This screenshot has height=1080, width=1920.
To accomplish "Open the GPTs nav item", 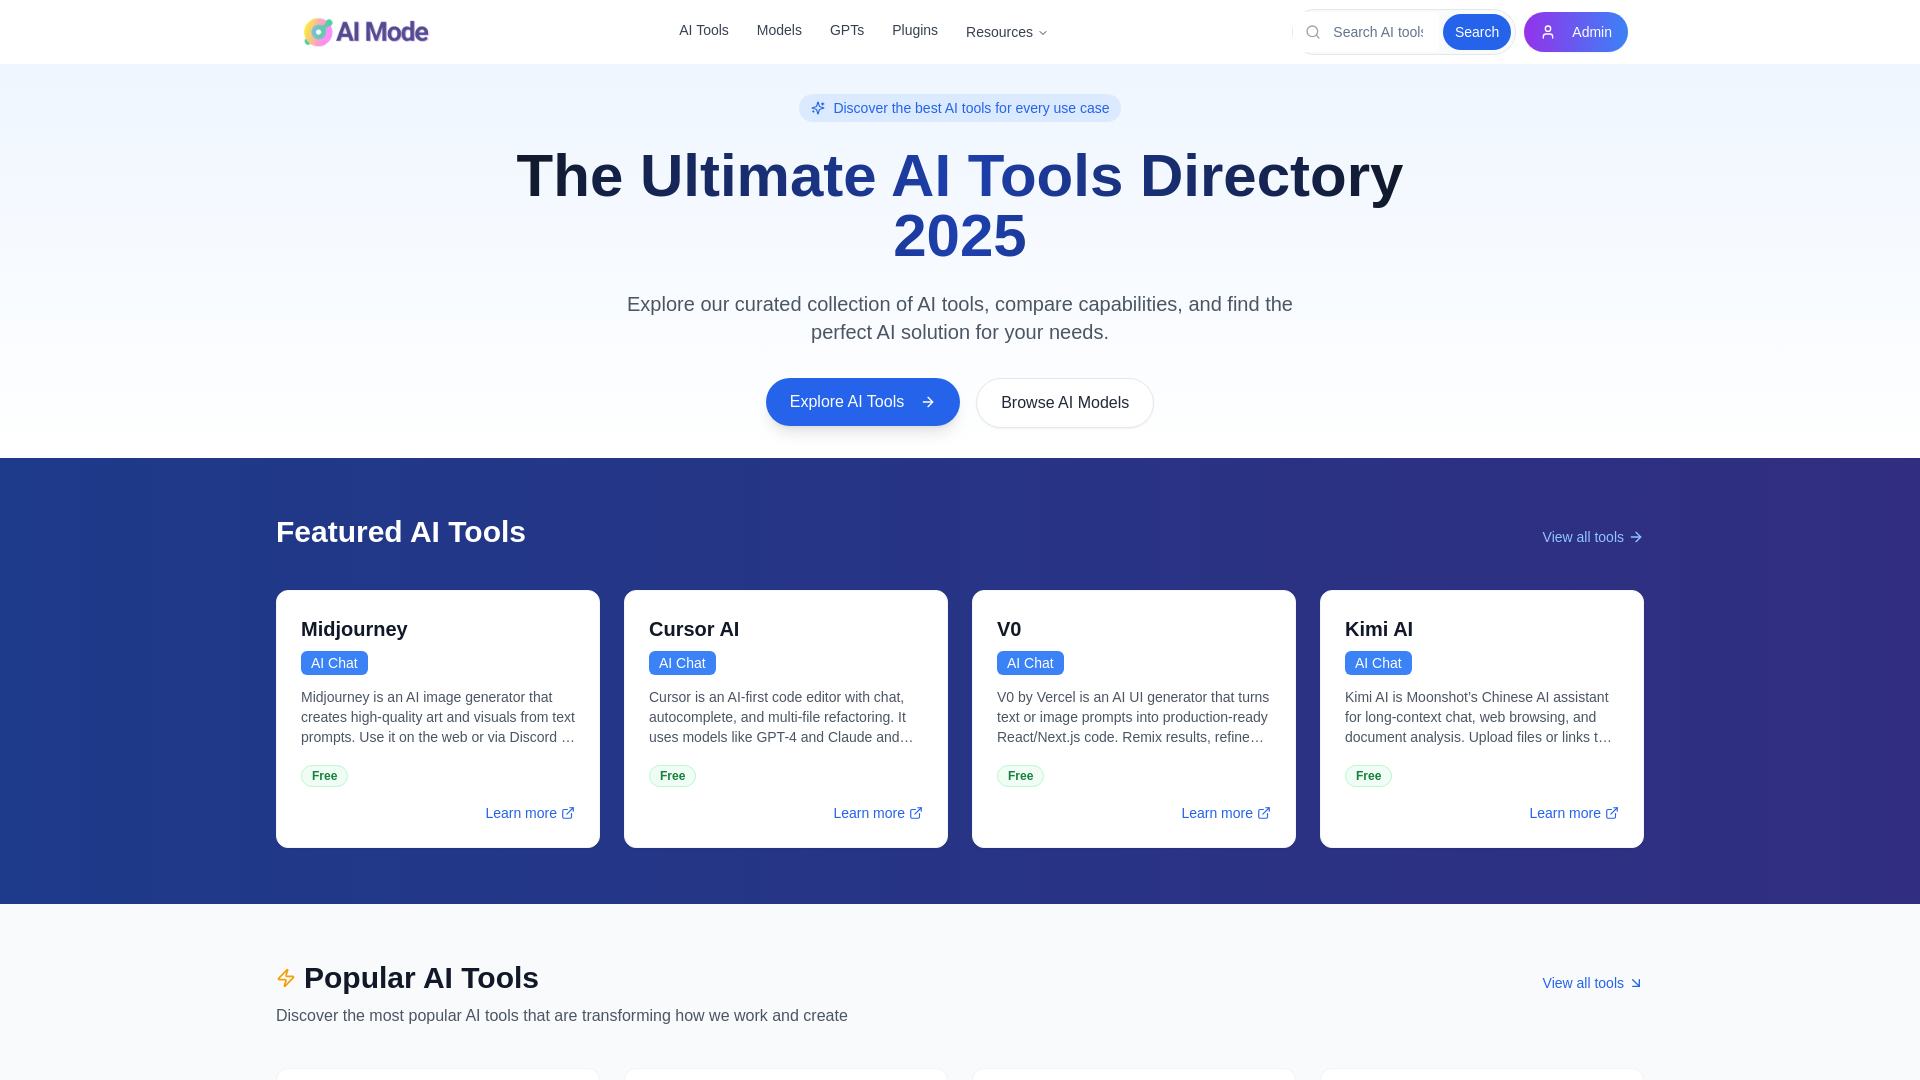I will pos(847,30).
